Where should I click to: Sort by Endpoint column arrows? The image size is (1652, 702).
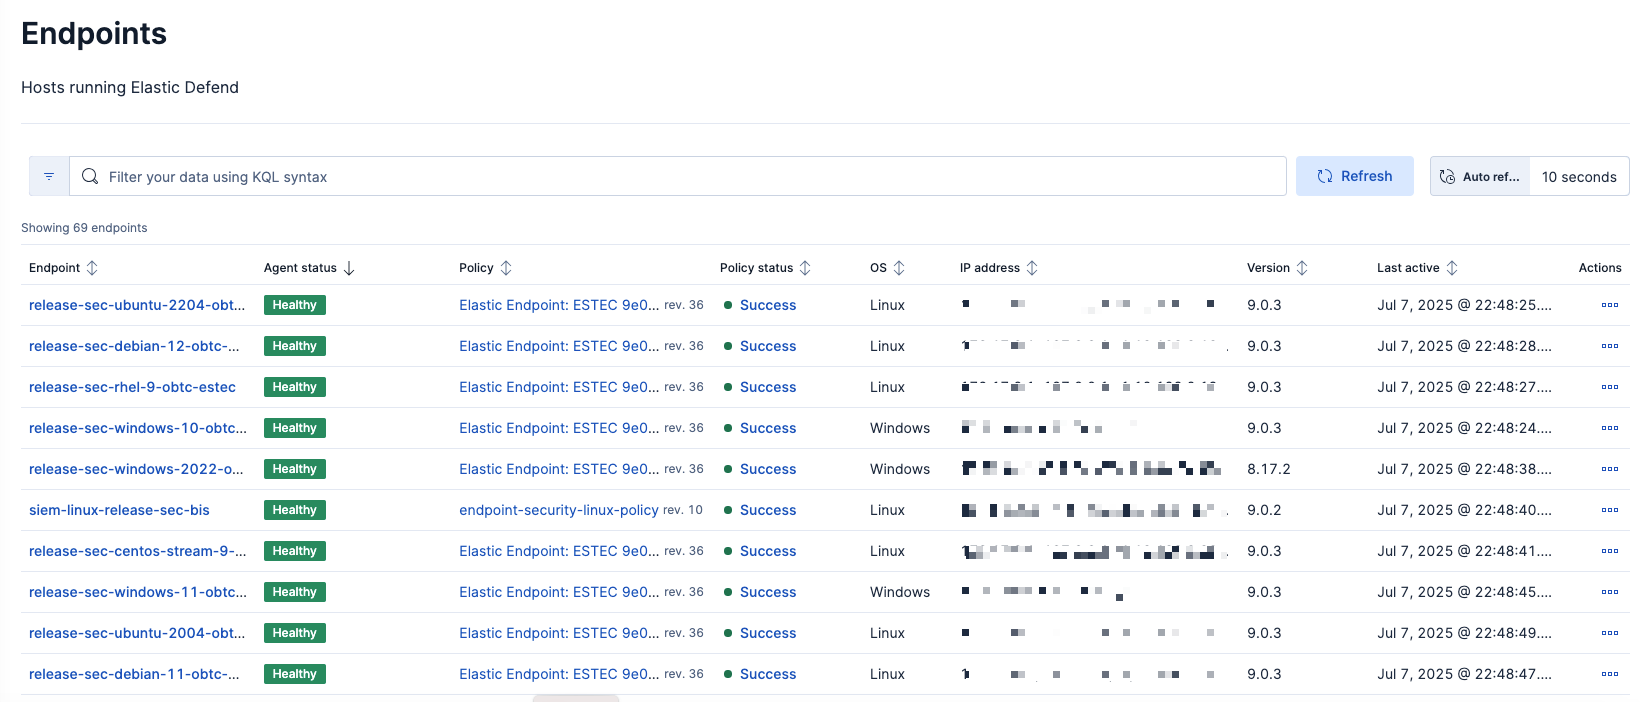click(x=92, y=268)
